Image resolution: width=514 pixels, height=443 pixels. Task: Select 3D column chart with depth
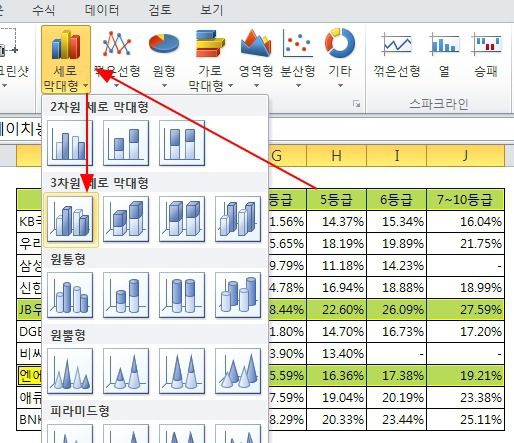click(x=238, y=219)
